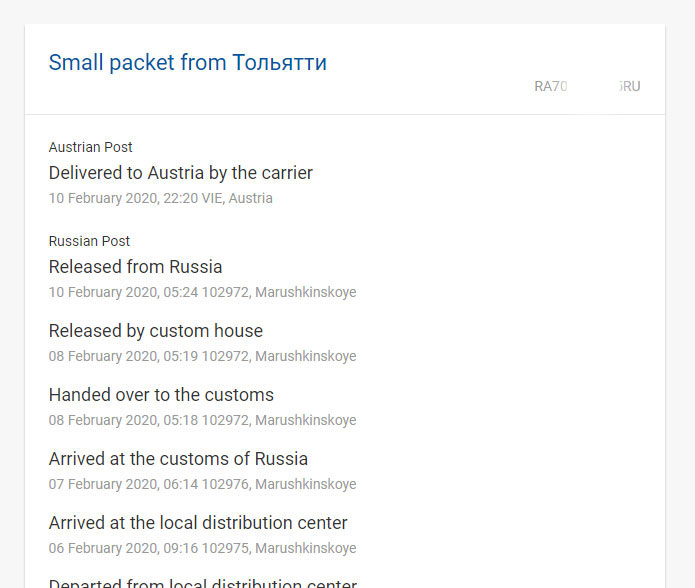Viewport: 695px width, 588px height.
Task: Click the word 'Тольятти' in the heading
Action: (279, 62)
